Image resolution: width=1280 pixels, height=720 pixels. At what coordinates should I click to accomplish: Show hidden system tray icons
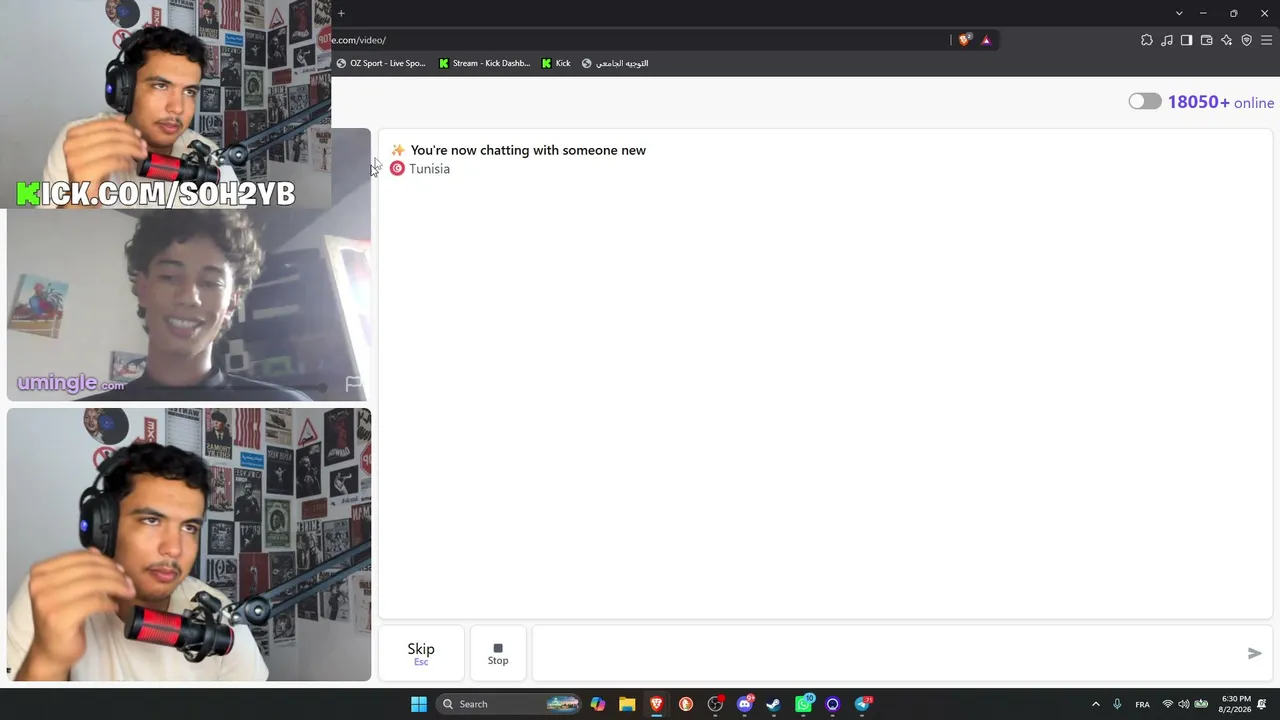pyautogui.click(x=1096, y=704)
